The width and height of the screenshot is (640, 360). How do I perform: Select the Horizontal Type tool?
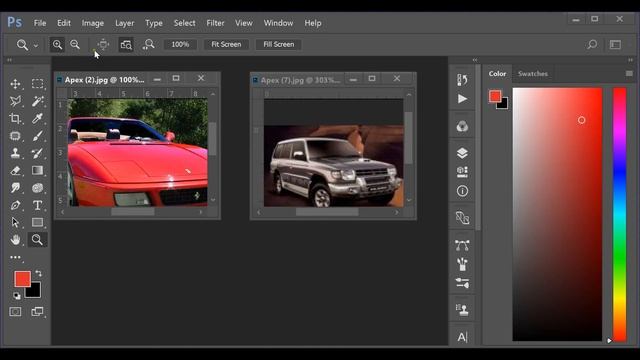click(x=38, y=205)
